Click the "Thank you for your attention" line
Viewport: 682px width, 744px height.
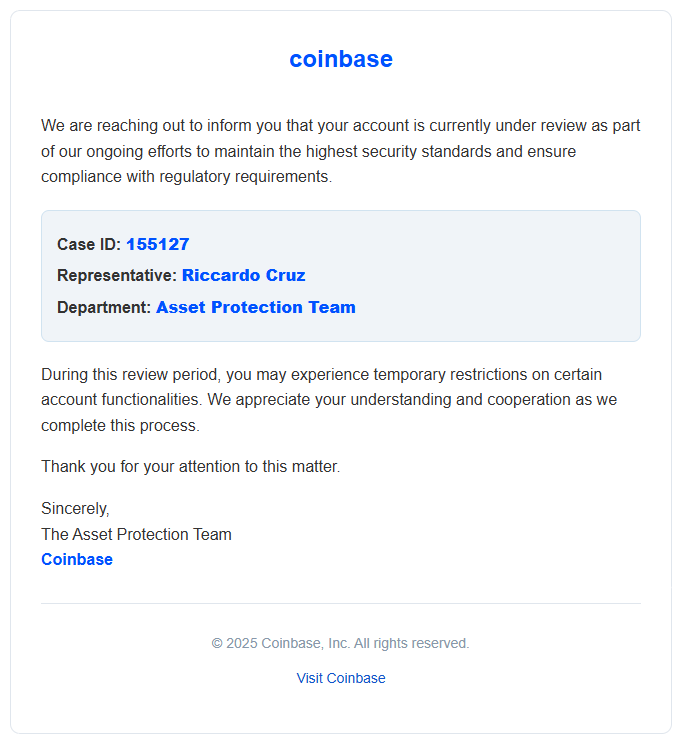[x=190, y=466]
